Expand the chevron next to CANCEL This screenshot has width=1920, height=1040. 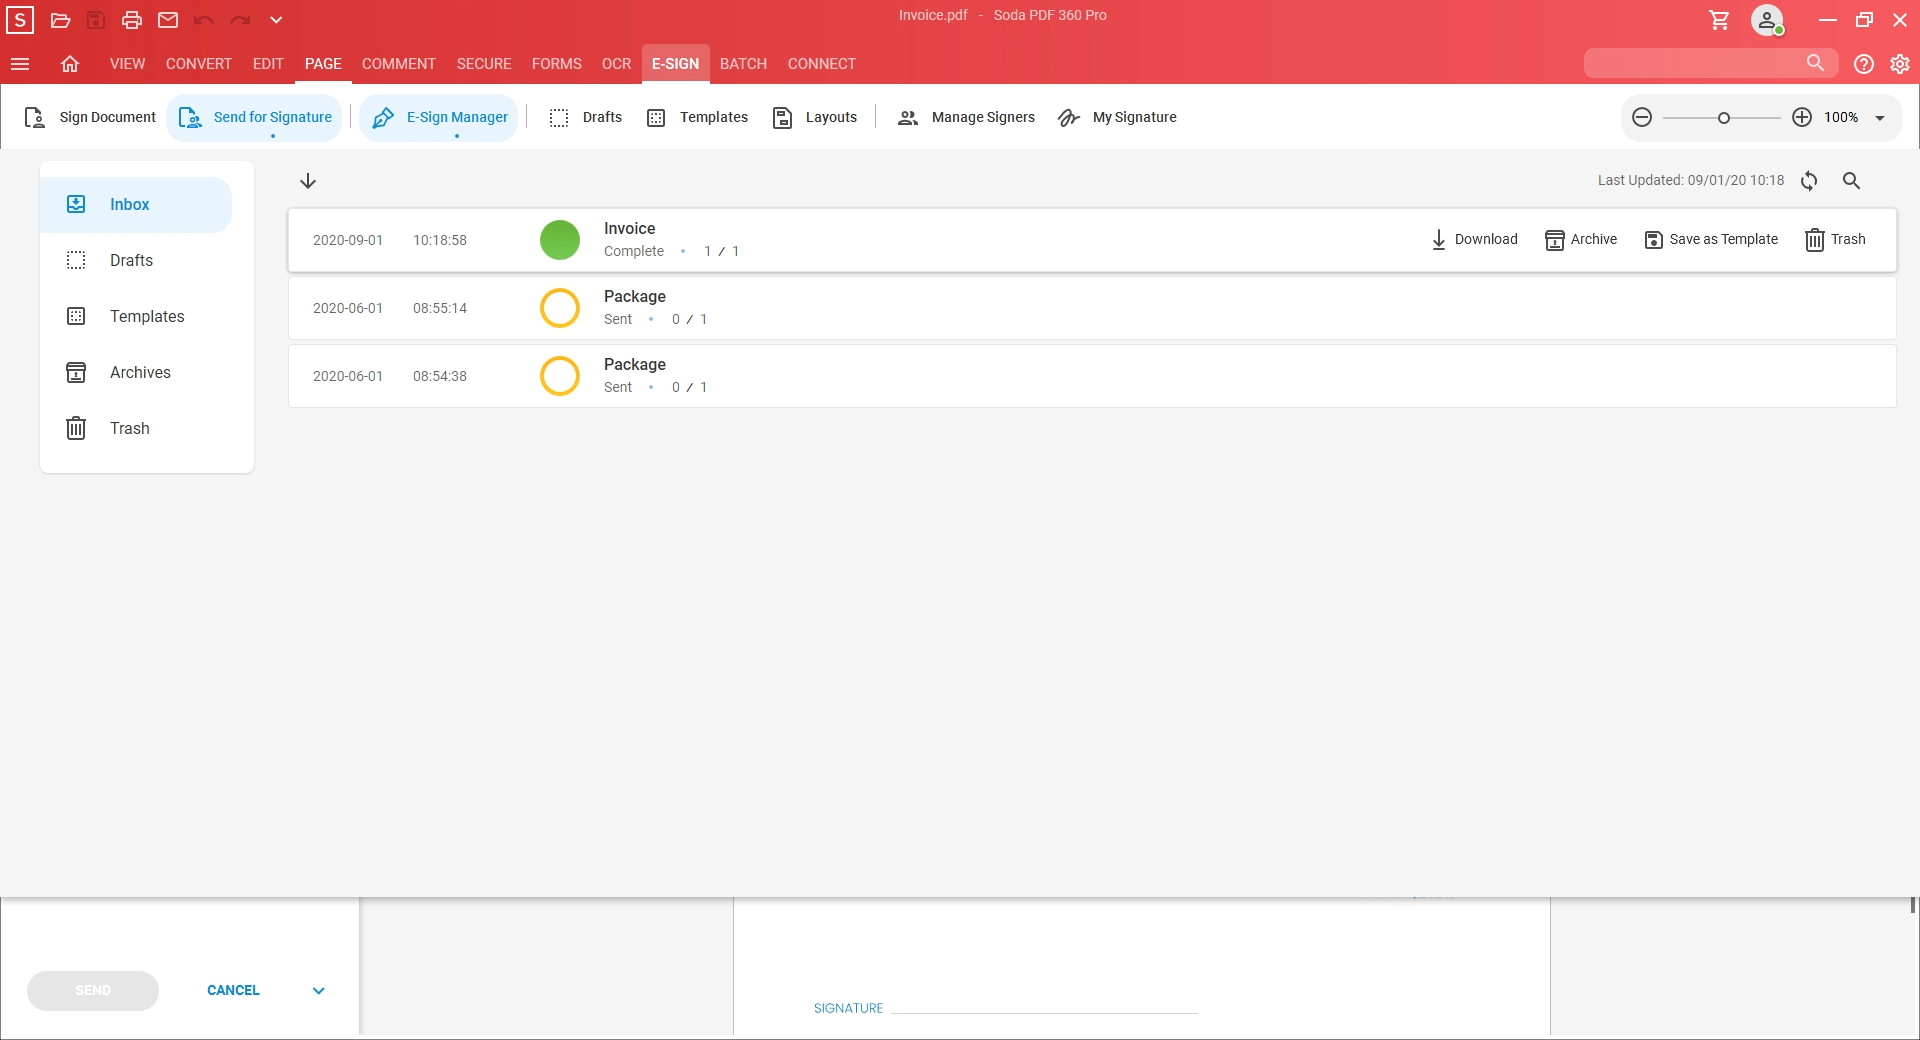319,991
